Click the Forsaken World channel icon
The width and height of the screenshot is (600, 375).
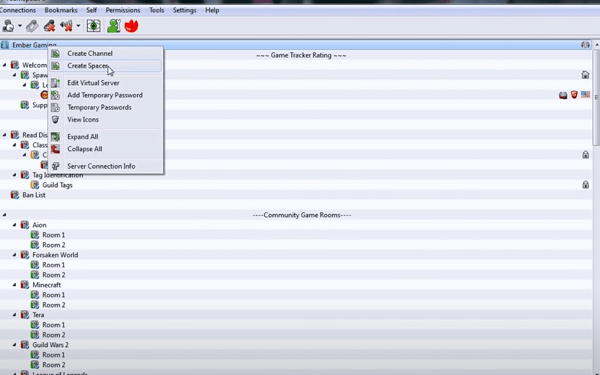(x=25, y=255)
